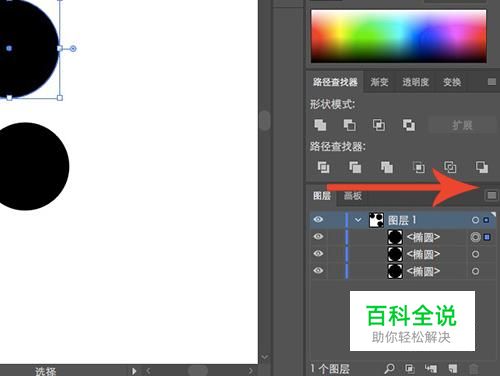Hide the bottom <椭圆> sublayer via eye icon
Screen dimensions: 500x376
[x=318, y=270]
